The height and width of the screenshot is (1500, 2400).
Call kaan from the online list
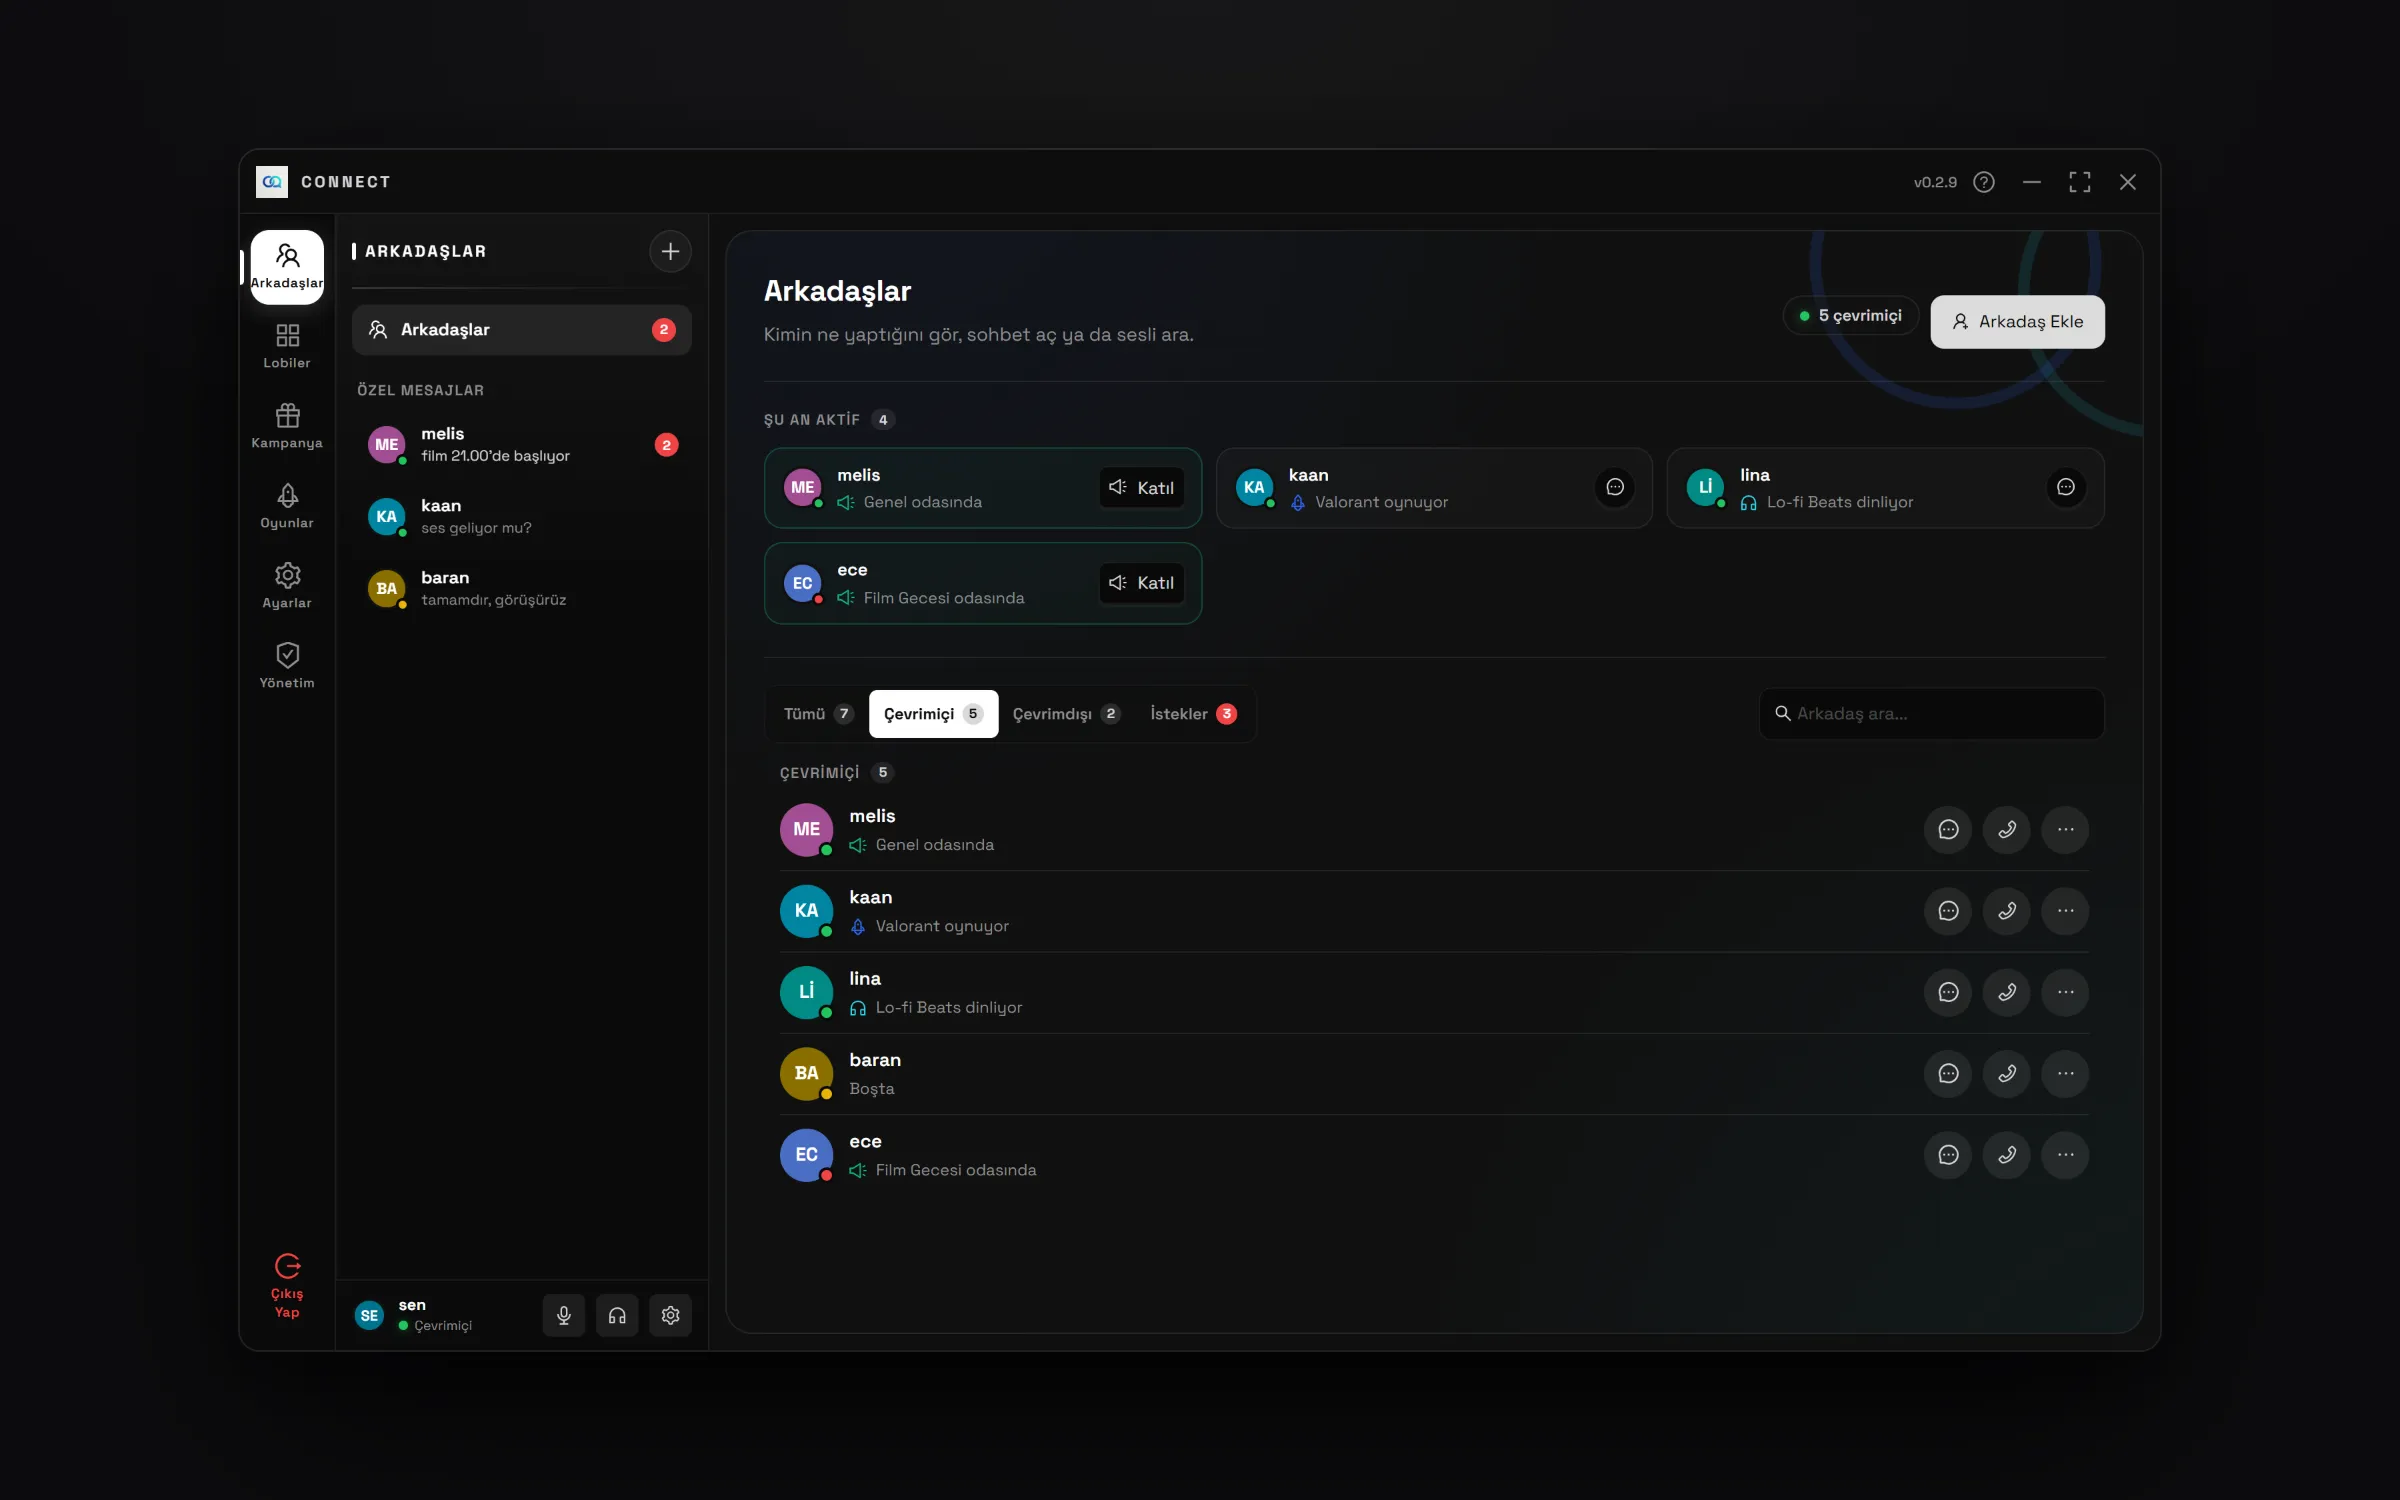(2007, 910)
